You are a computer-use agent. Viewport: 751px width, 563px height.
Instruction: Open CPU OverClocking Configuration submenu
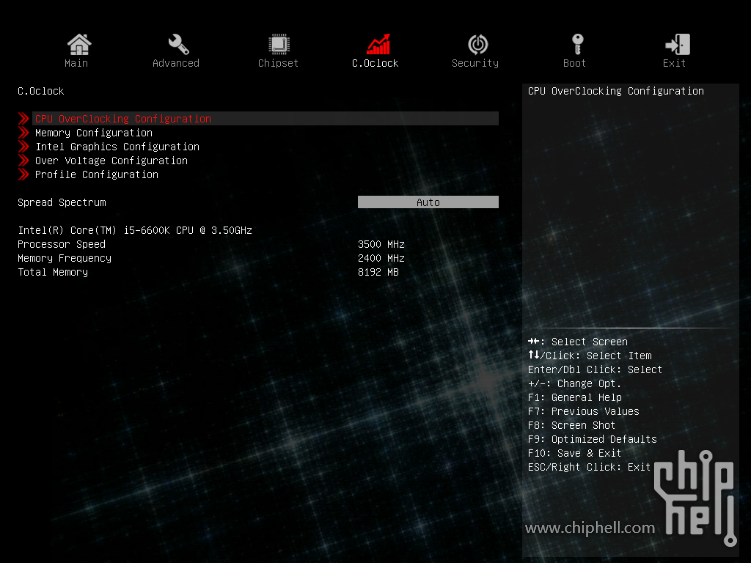[x=265, y=118]
